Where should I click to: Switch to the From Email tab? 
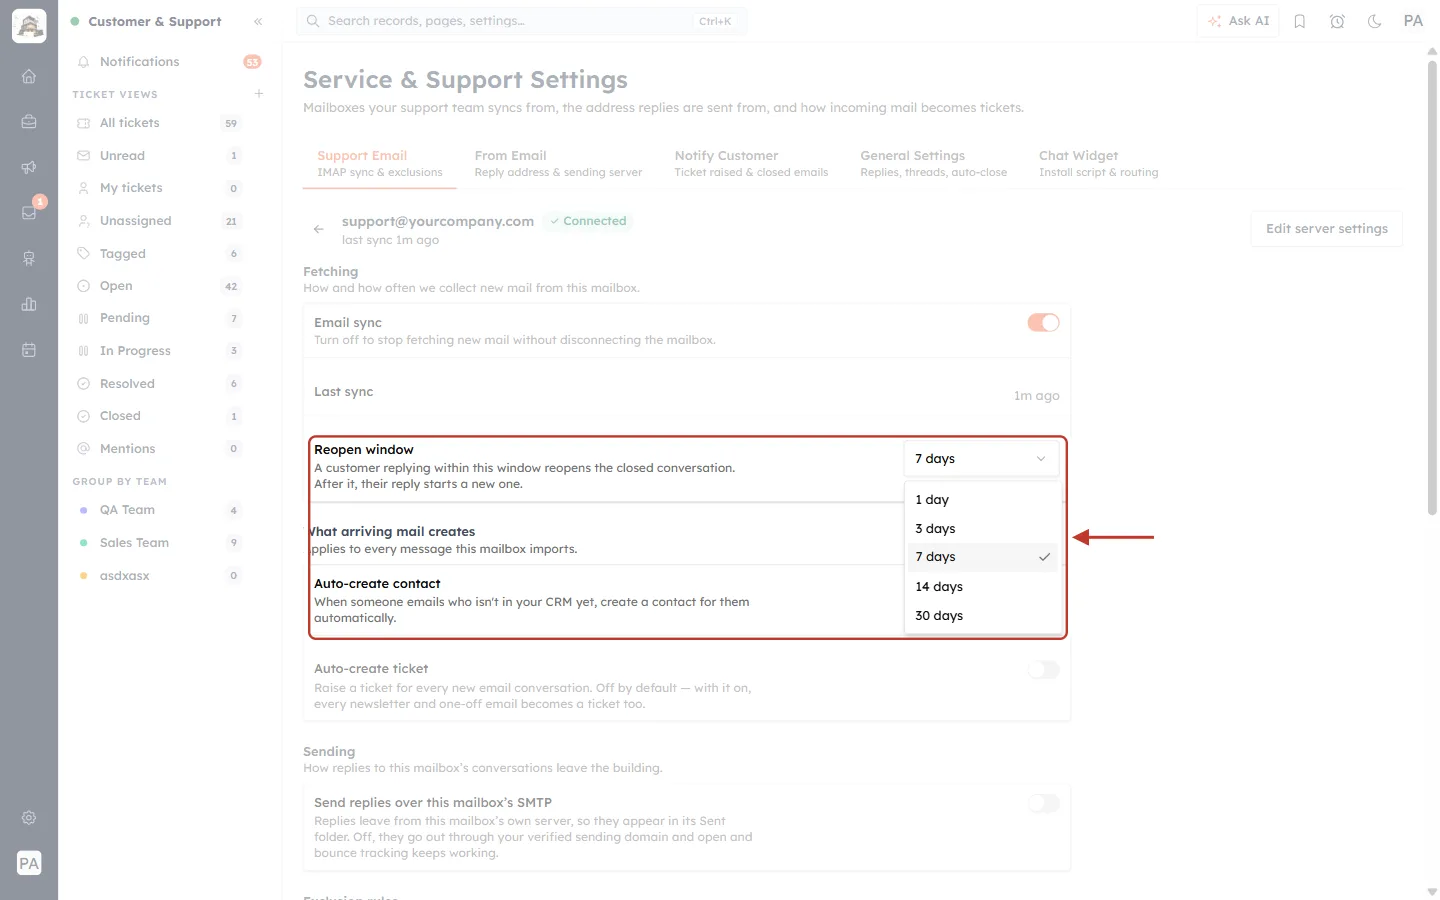(x=558, y=164)
